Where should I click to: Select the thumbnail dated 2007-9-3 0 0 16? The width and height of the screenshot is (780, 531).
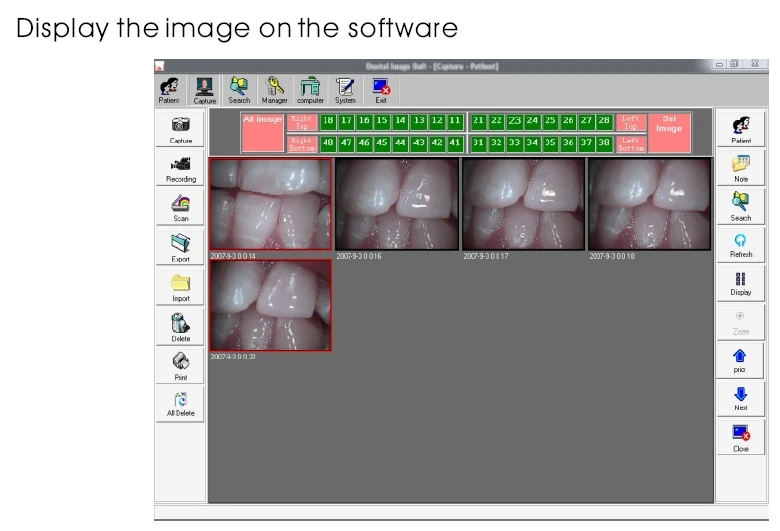[x=397, y=204]
